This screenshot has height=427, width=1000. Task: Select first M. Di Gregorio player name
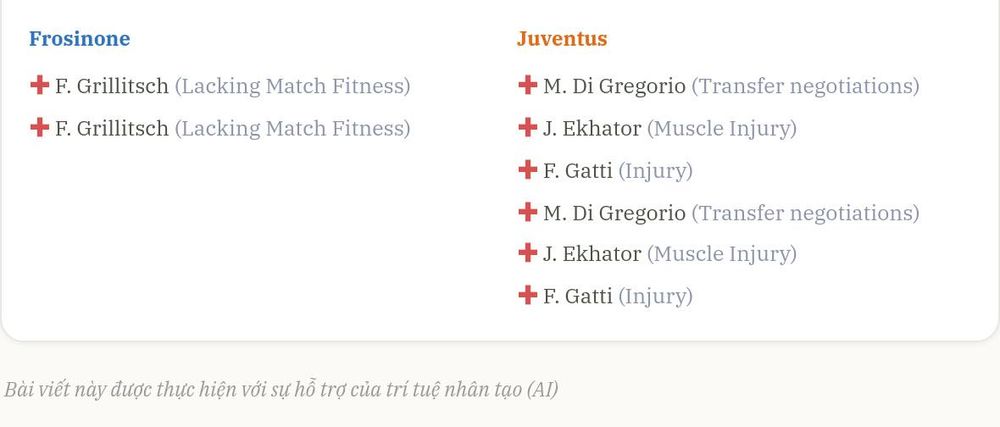pos(614,86)
